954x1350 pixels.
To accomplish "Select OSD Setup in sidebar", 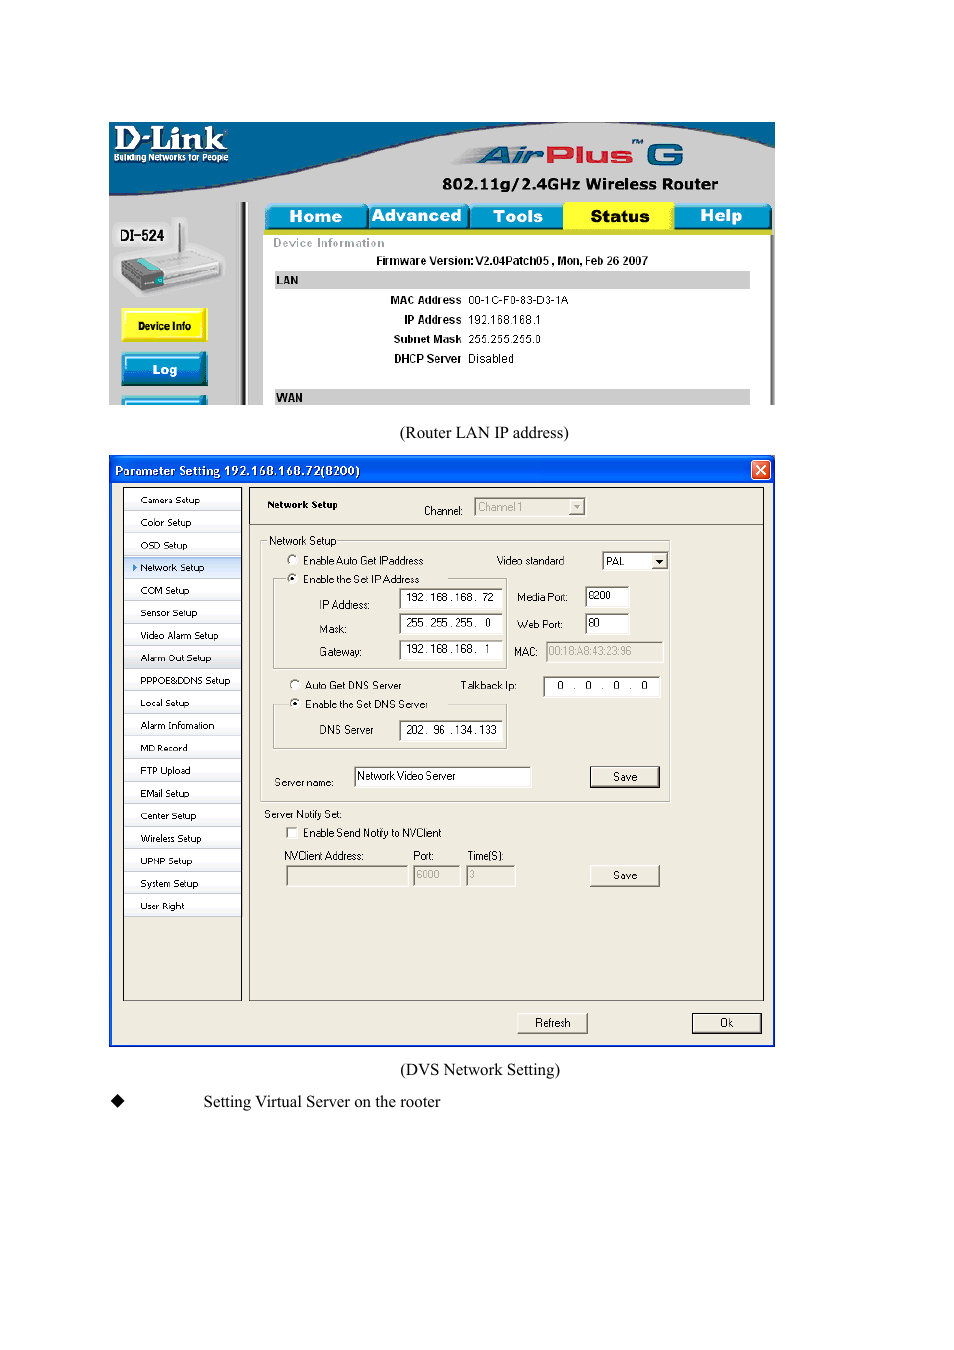I will pos(182,545).
